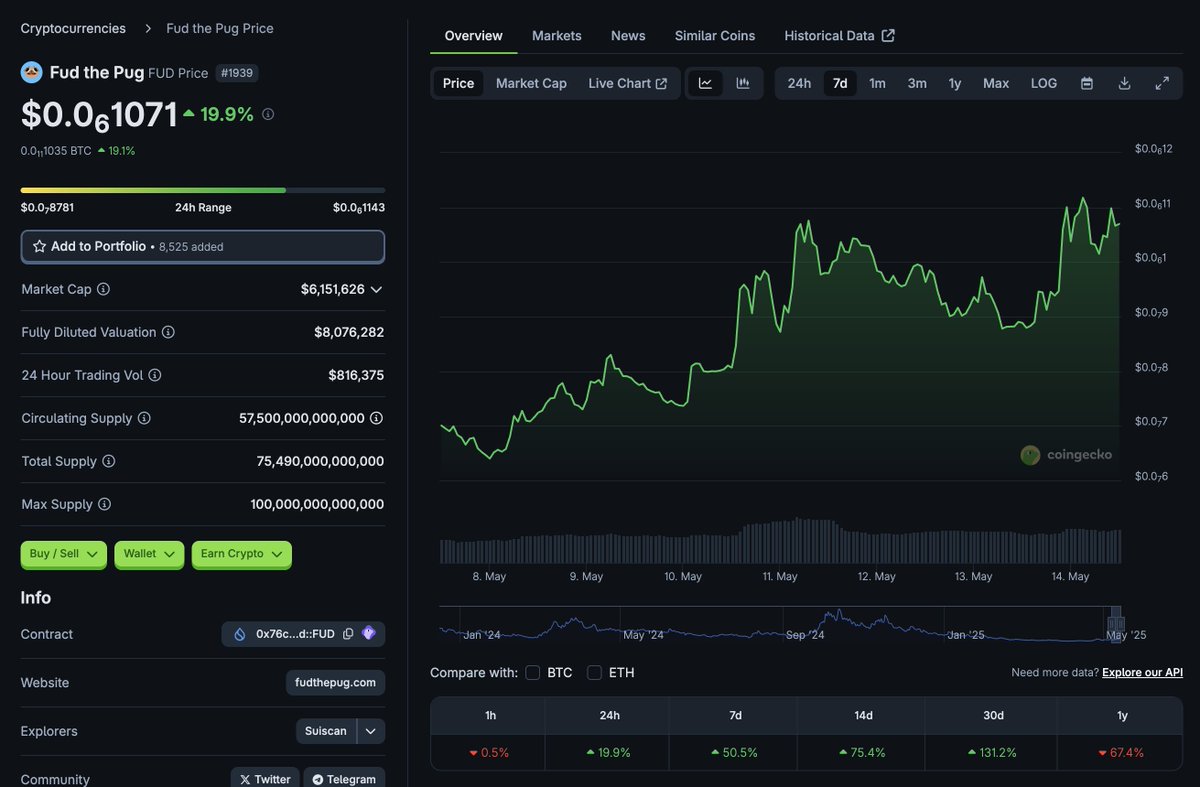
Task: Click the 24h Range progress bar
Action: pos(203,190)
